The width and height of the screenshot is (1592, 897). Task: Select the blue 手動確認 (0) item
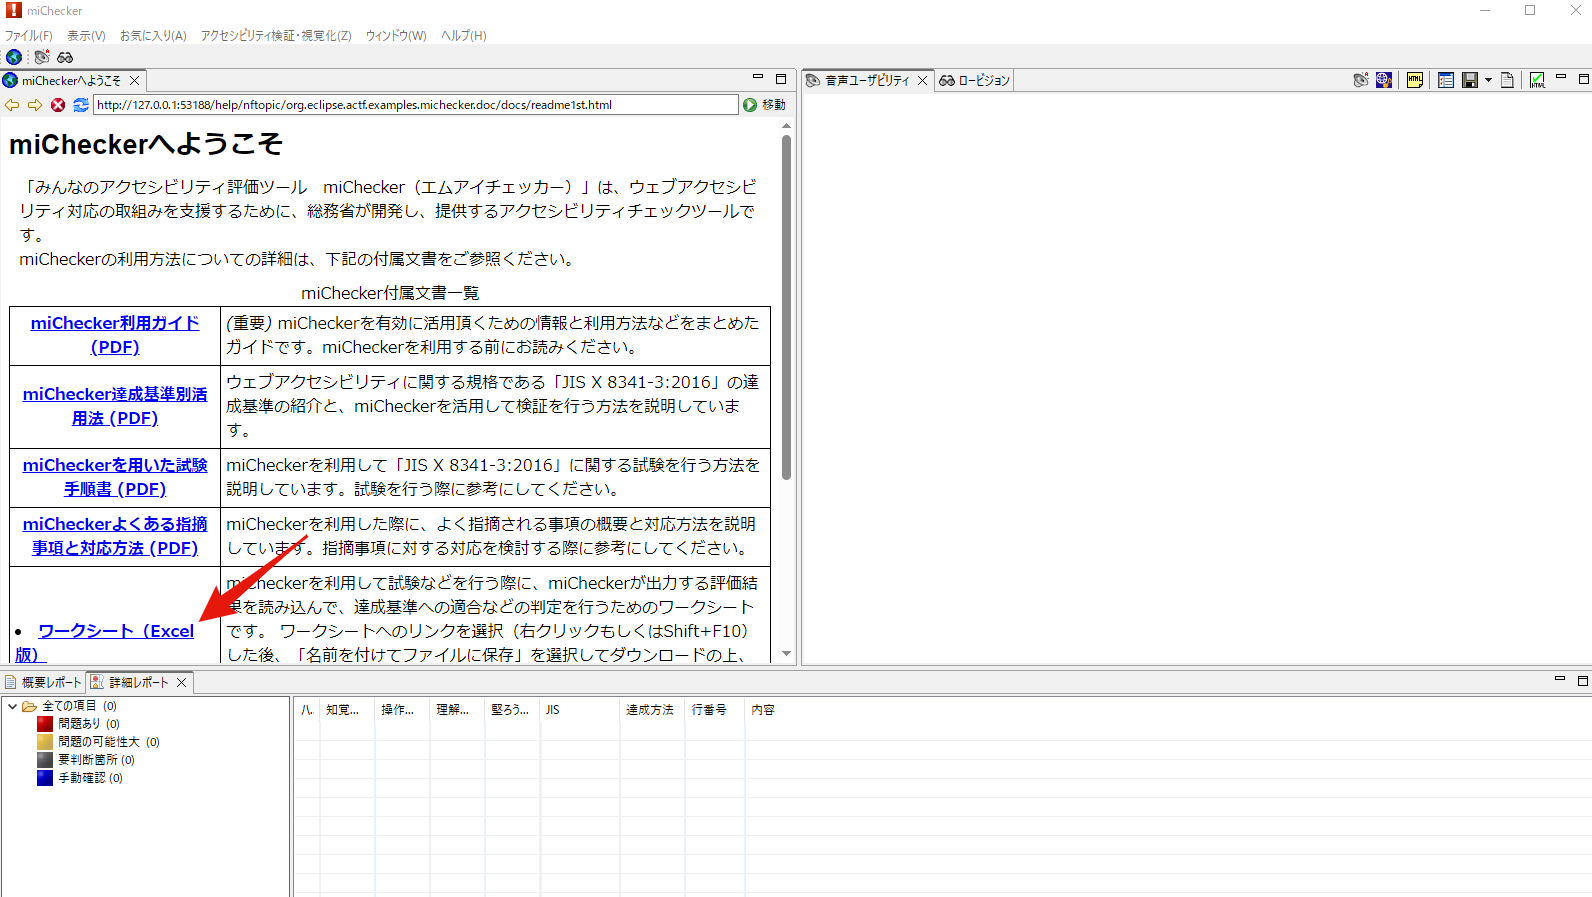pos(80,778)
